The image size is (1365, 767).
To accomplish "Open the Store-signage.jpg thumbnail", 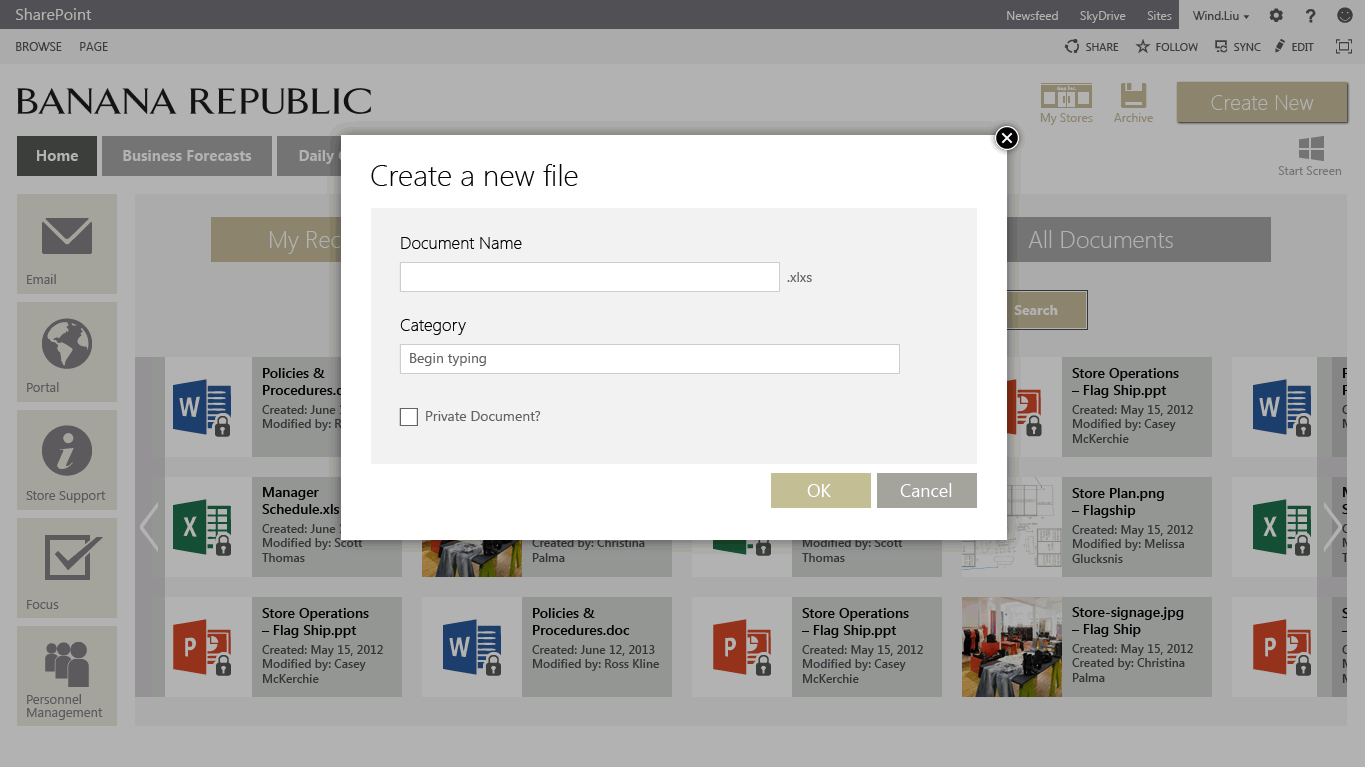I will (1012, 647).
